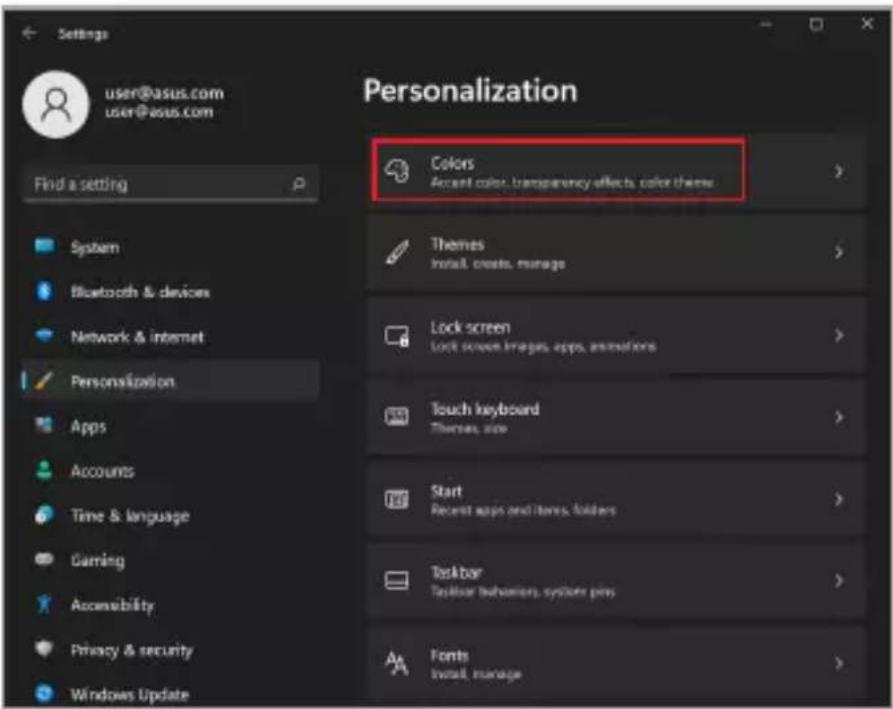
Task: Expand the Start row chevron
Action: click(838, 499)
